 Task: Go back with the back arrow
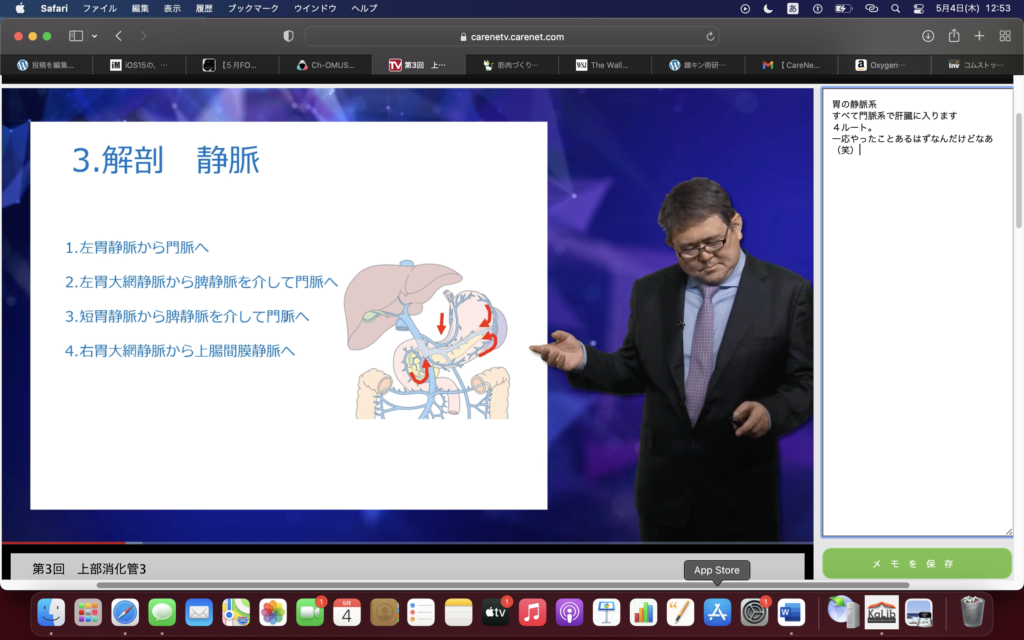point(119,36)
